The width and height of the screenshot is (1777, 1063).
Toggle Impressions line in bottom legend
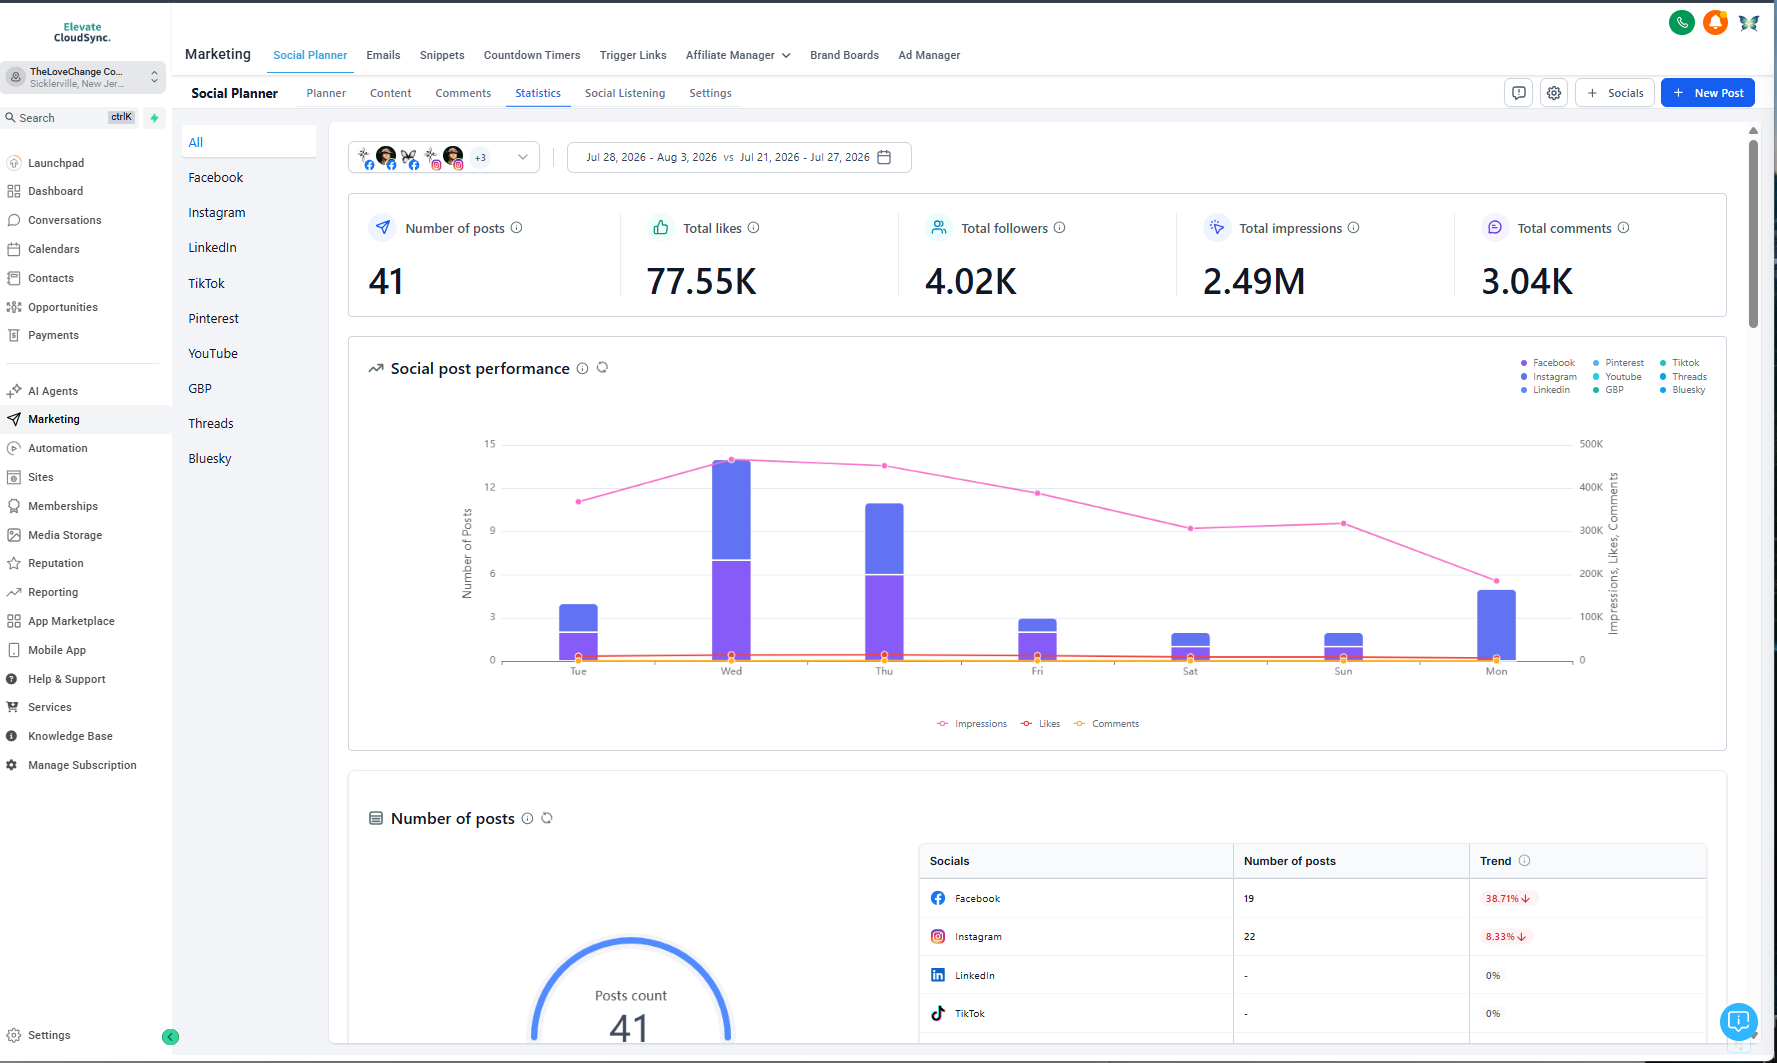tap(971, 724)
